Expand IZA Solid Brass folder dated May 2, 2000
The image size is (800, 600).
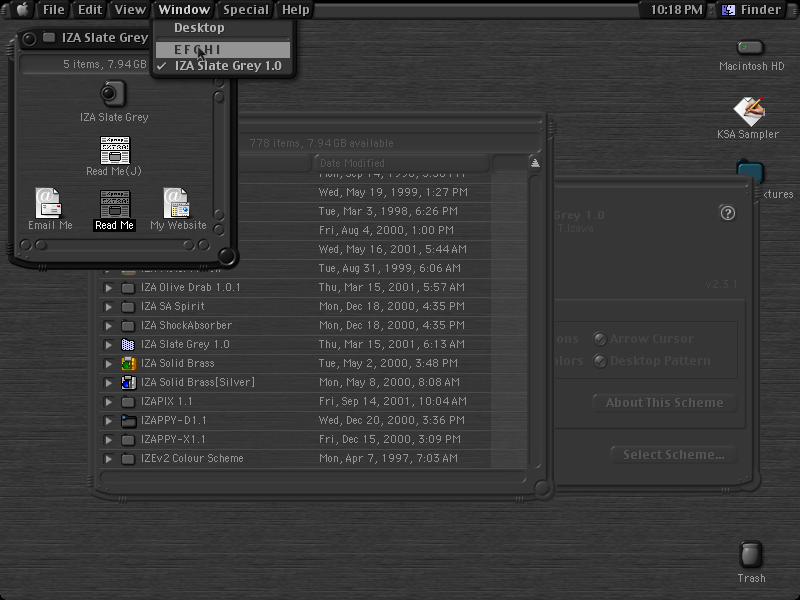click(108, 363)
